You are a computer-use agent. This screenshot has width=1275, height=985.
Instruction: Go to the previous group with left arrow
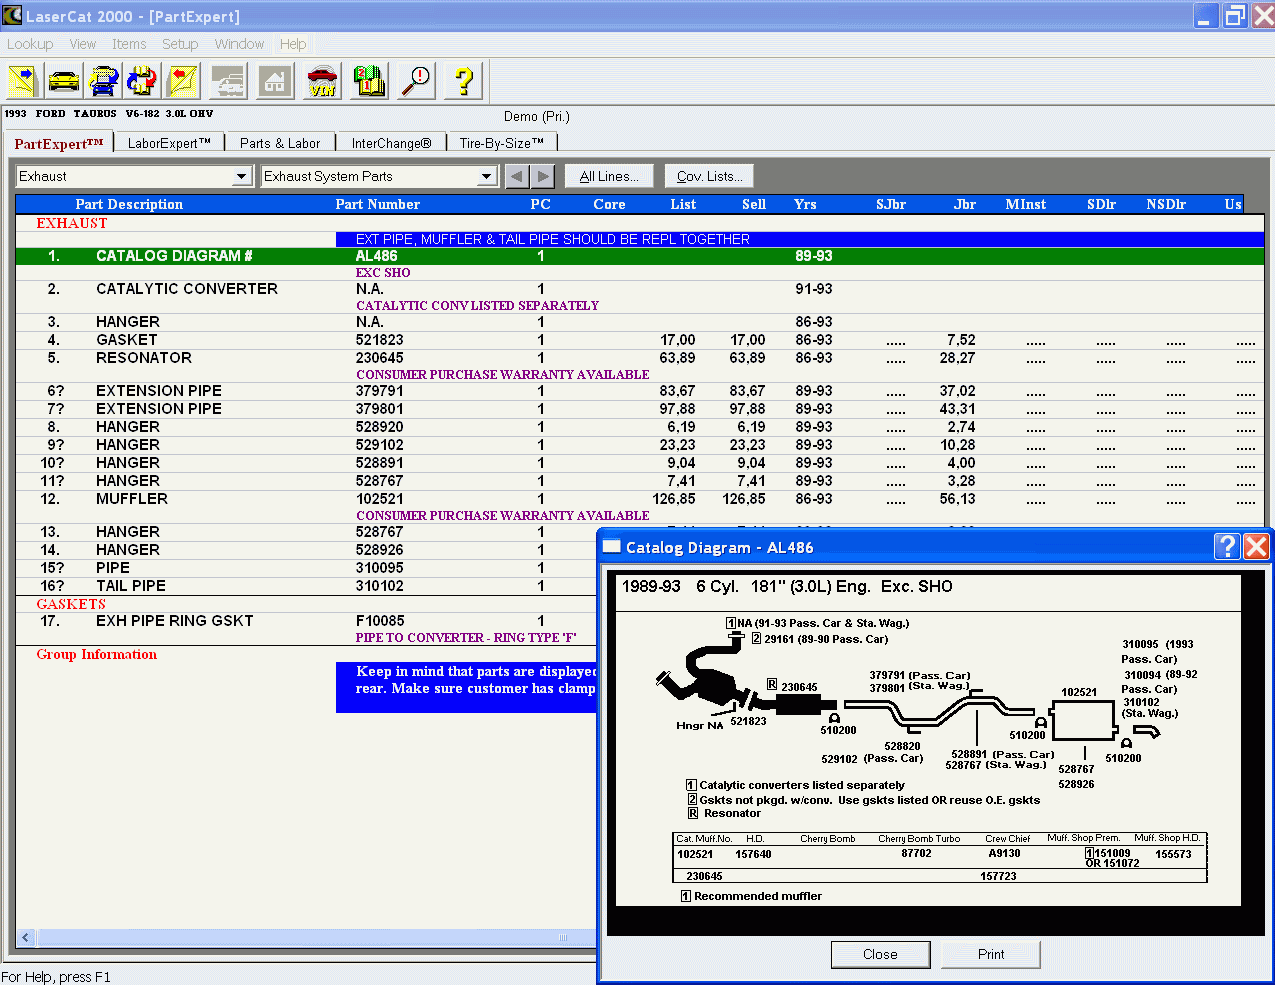pos(516,177)
